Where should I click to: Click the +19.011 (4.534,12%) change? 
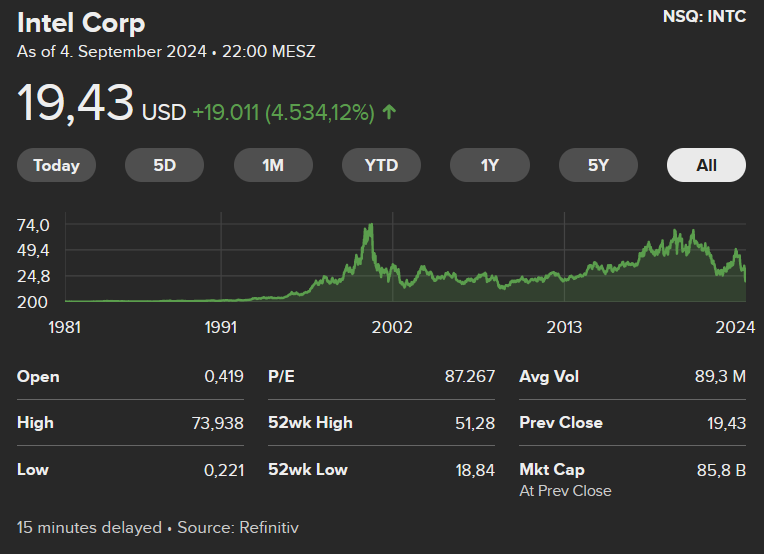click(284, 113)
